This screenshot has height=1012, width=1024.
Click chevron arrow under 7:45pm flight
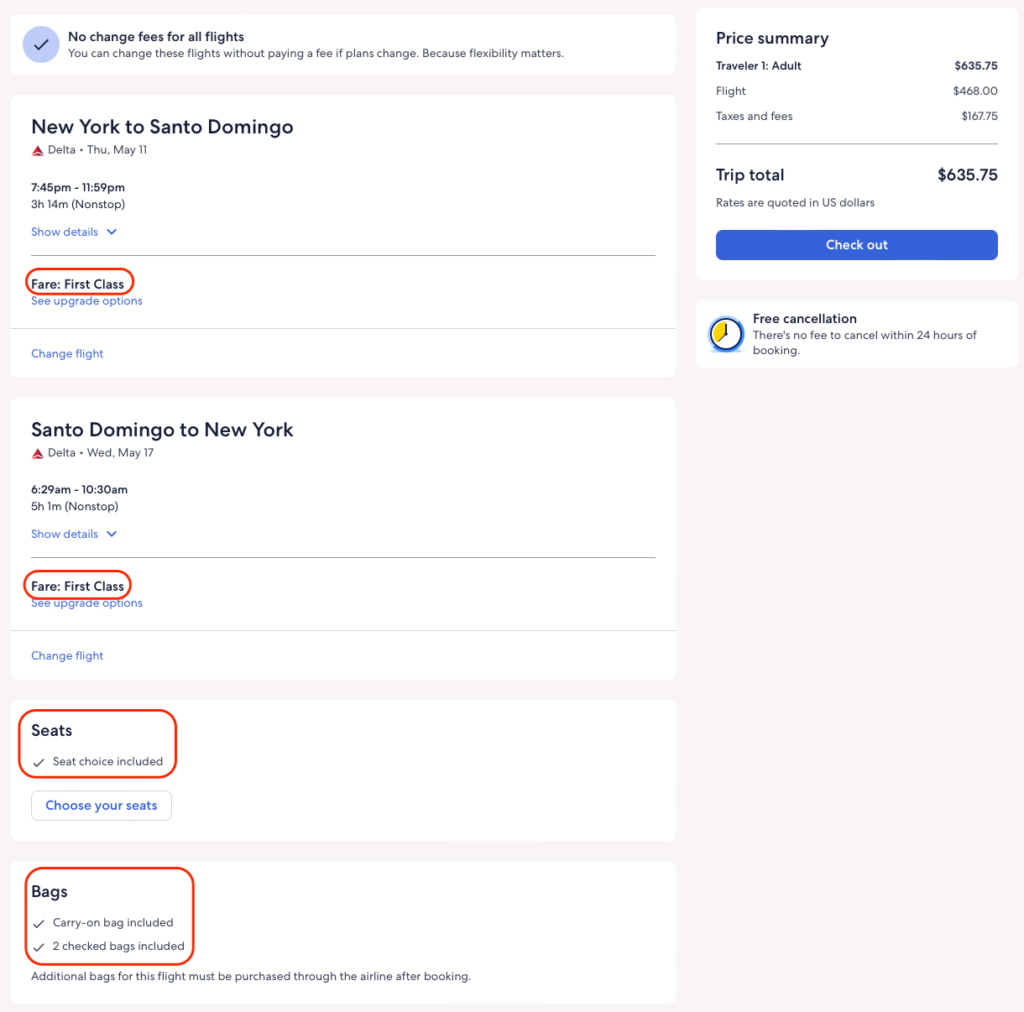pyautogui.click(x=112, y=232)
